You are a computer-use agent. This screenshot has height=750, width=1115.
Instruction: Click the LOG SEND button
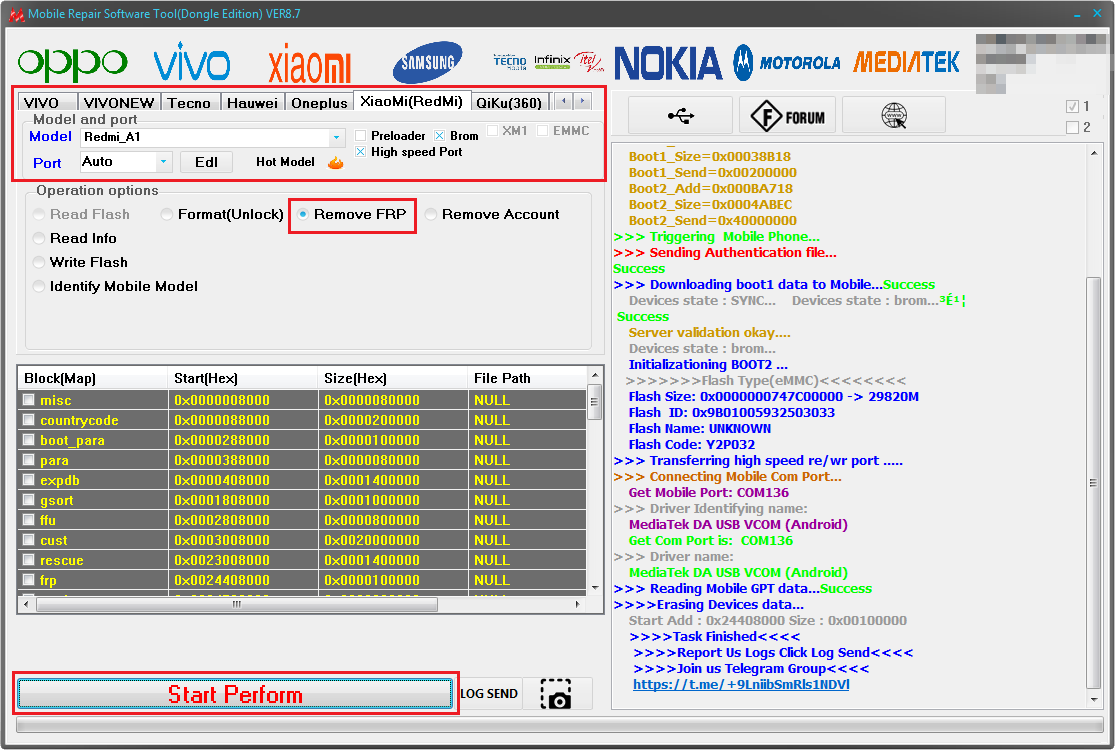(489, 694)
